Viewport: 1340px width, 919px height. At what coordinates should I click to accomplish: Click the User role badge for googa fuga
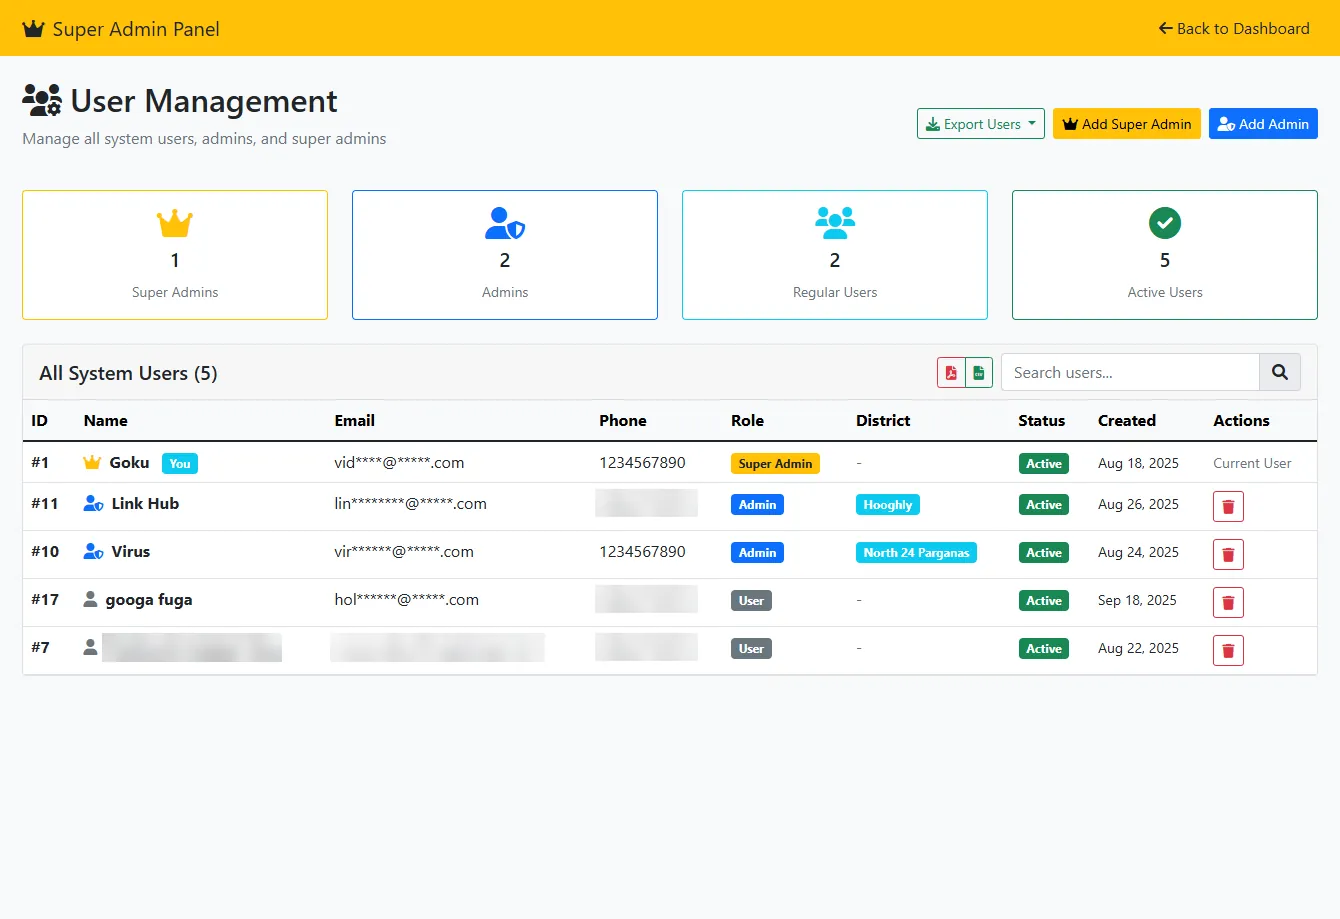(751, 601)
